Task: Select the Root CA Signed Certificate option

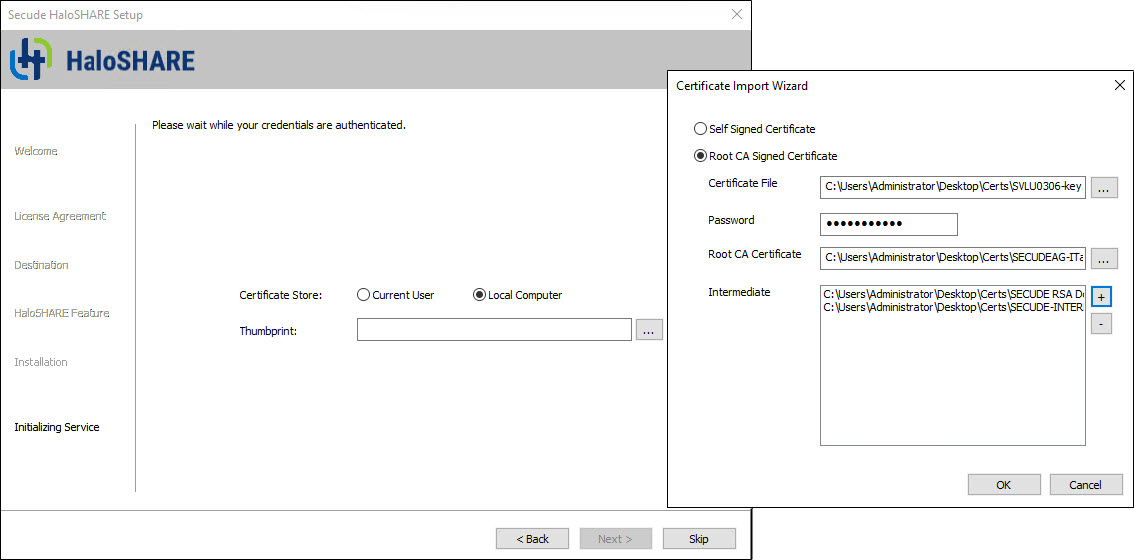Action: click(765, 156)
